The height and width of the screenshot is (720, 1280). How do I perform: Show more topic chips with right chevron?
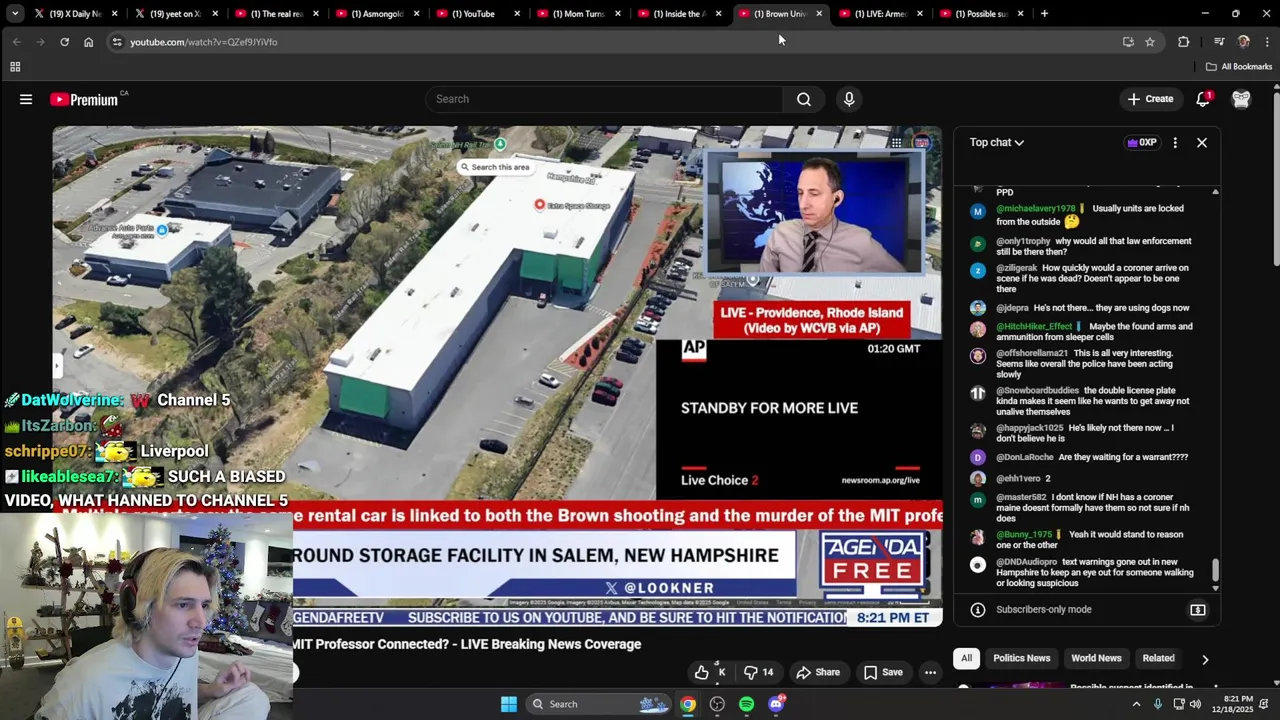[1205, 659]
